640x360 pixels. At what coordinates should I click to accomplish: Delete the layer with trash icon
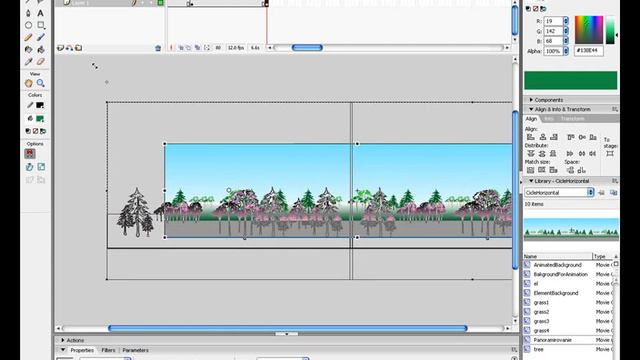tap(158, 48)
